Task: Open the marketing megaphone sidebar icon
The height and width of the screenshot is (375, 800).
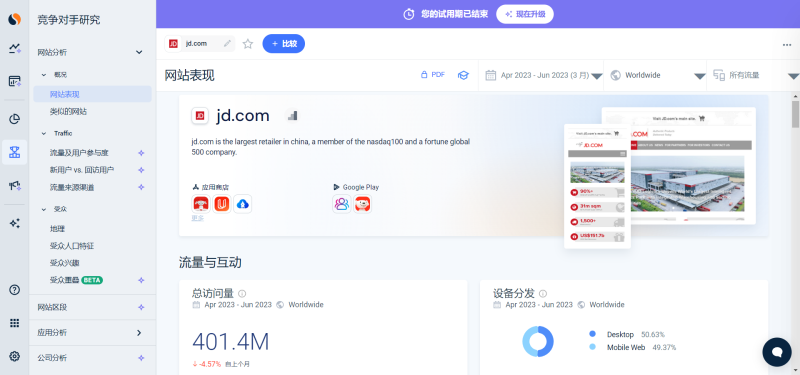Action: point(14,186)
